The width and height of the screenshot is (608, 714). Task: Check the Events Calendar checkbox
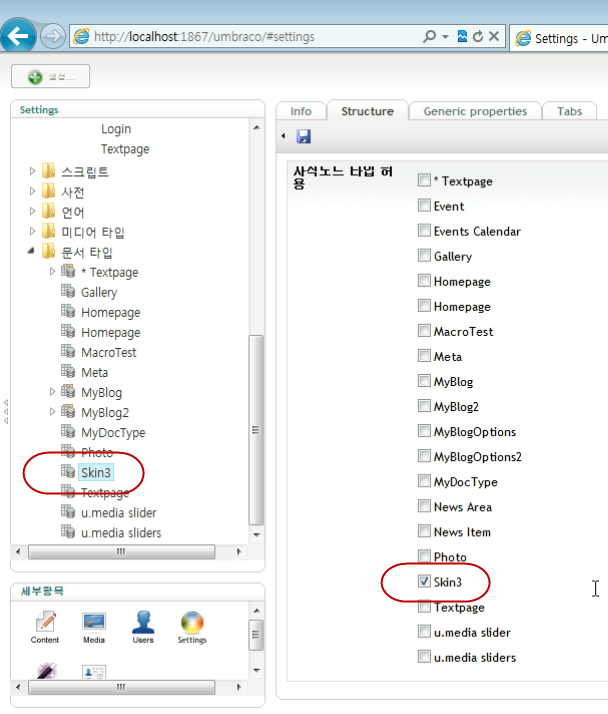(x=424, y=230)
